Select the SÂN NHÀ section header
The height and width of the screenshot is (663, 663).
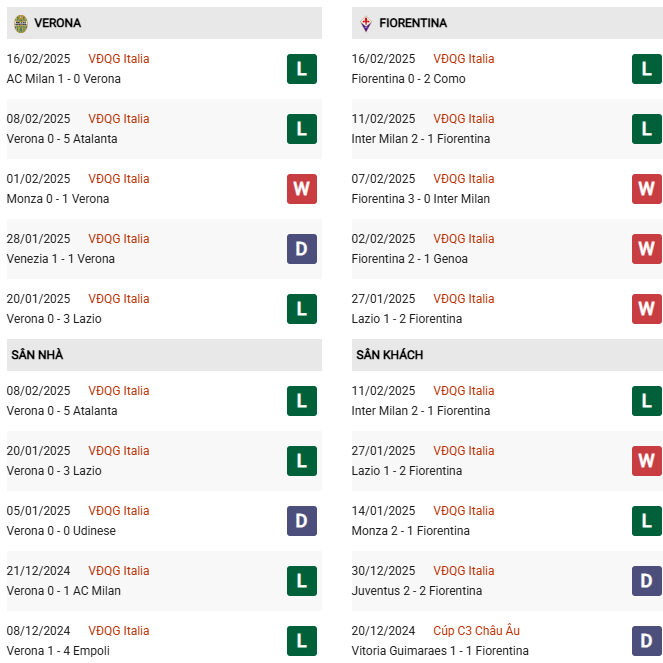click(x=37, y=355)
